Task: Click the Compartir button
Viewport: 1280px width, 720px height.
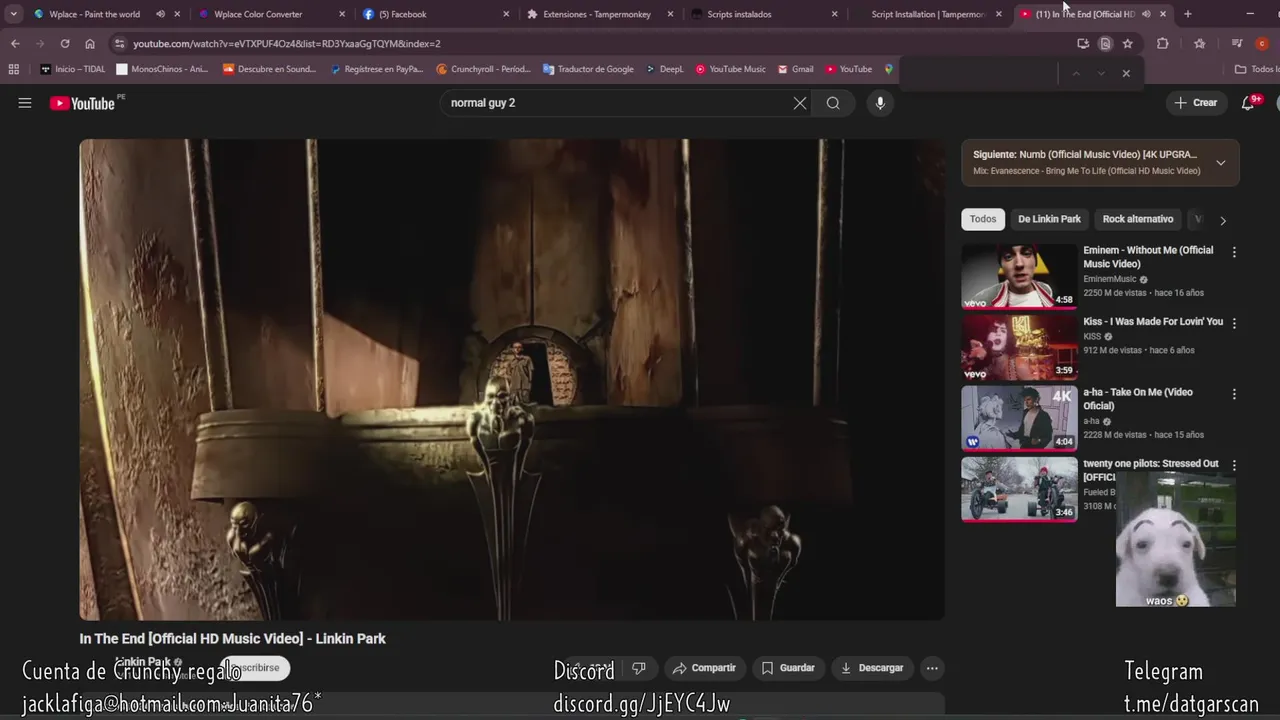Action: 705,668
